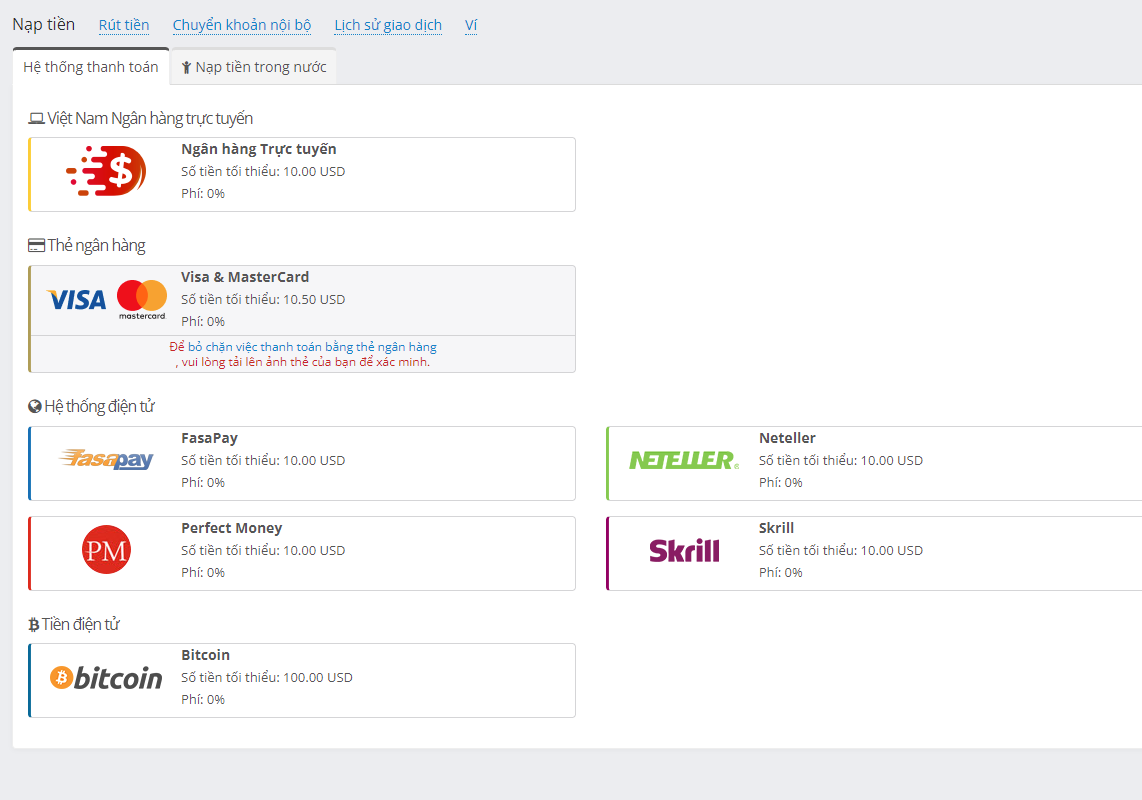Click Perfect Money's minimum amount 10.00 USD text

[x=263, y=550]
